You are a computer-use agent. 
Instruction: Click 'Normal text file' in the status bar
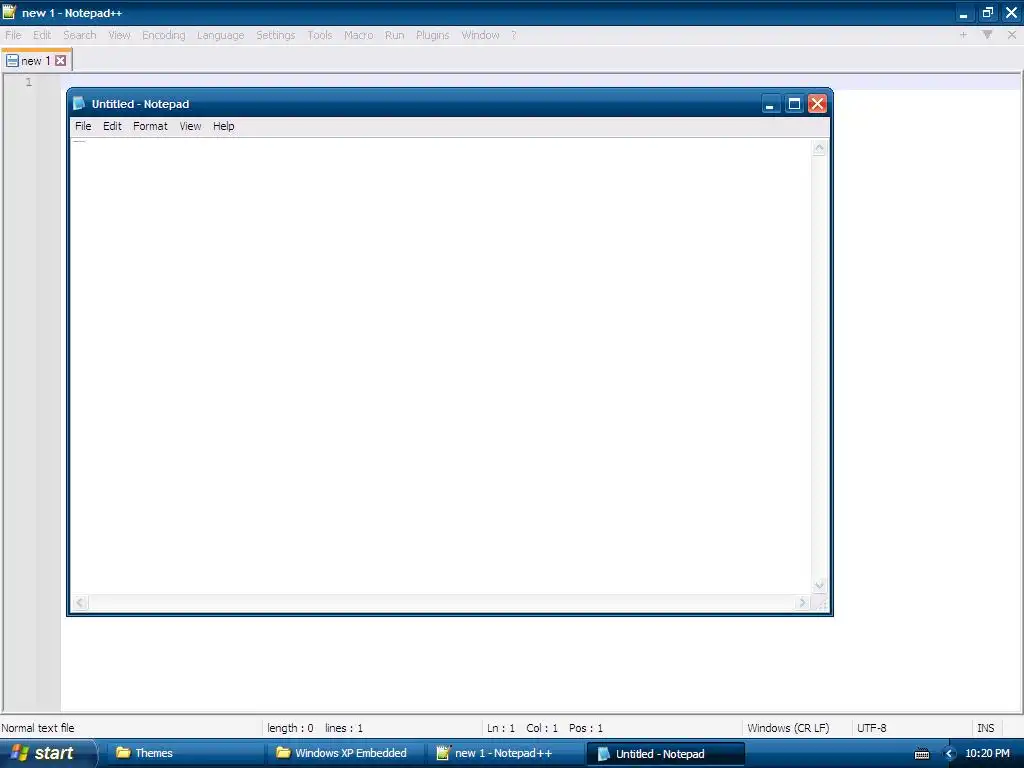click(38, 728)
